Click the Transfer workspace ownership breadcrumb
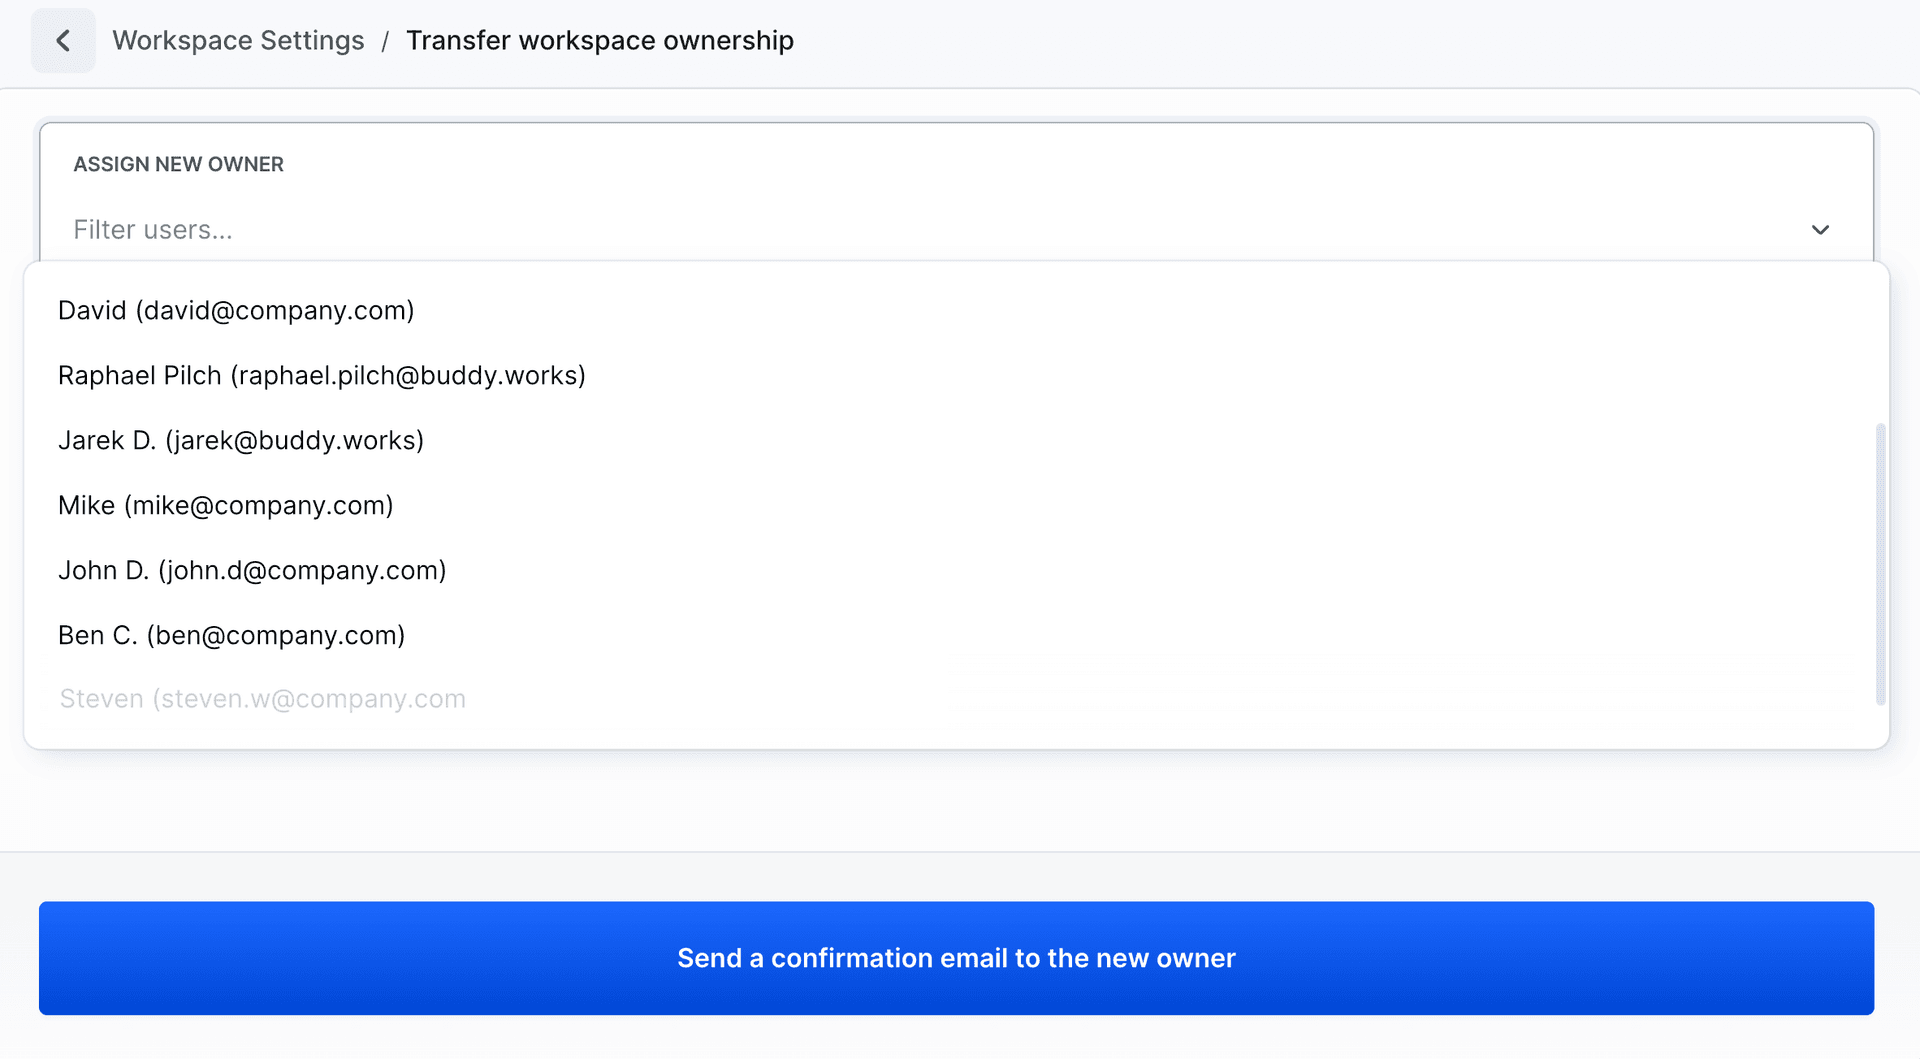This screenshot has width=1920, height=1059. coord(600,40)
